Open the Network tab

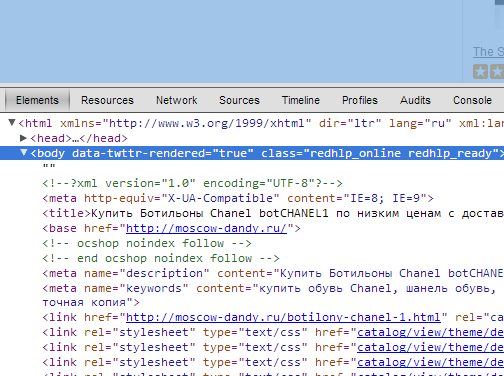177,100
